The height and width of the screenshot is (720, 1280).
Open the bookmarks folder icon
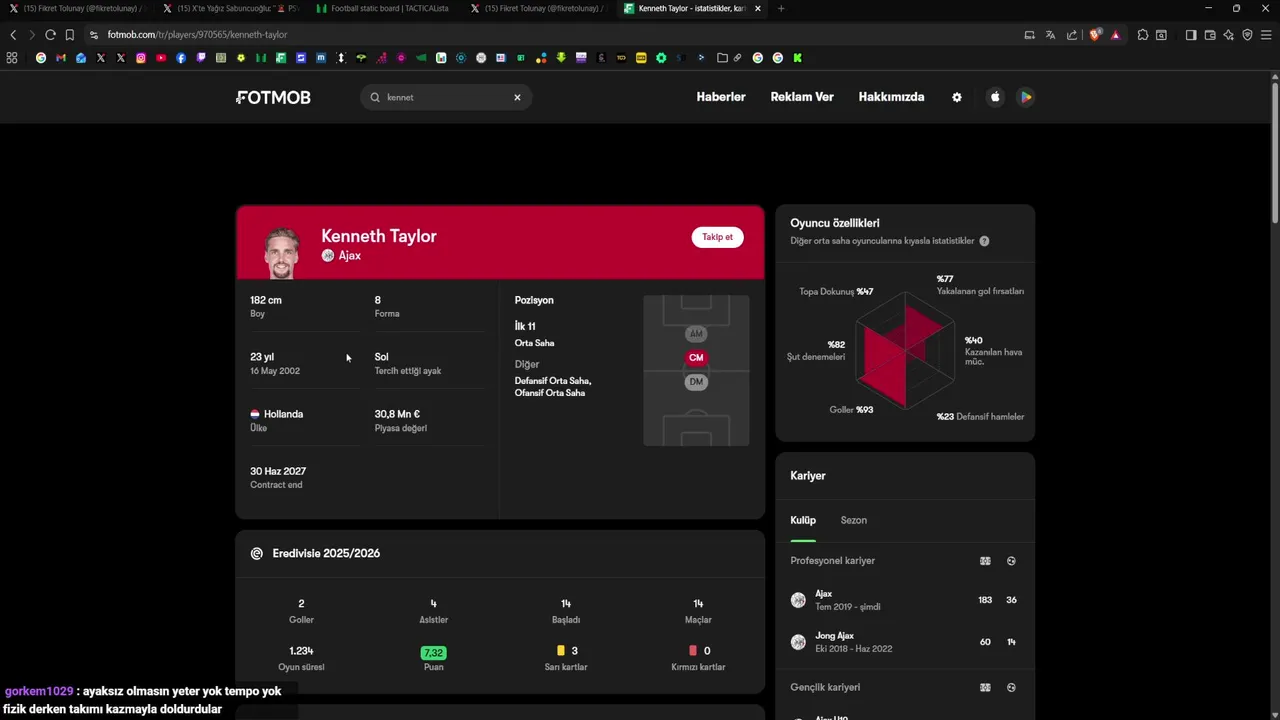[x=722, y=58]
